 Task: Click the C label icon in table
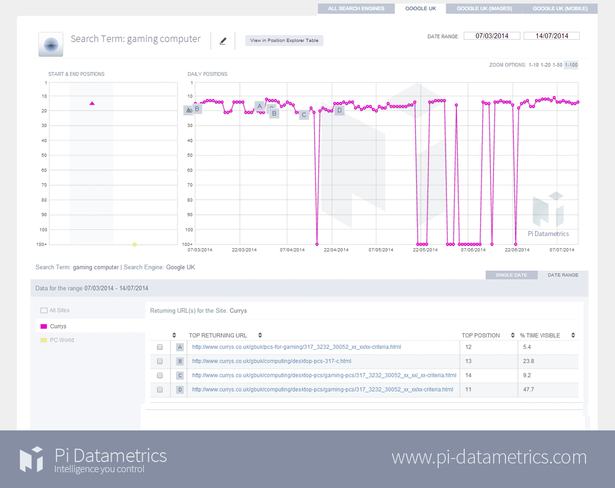(x=180, y=375)
